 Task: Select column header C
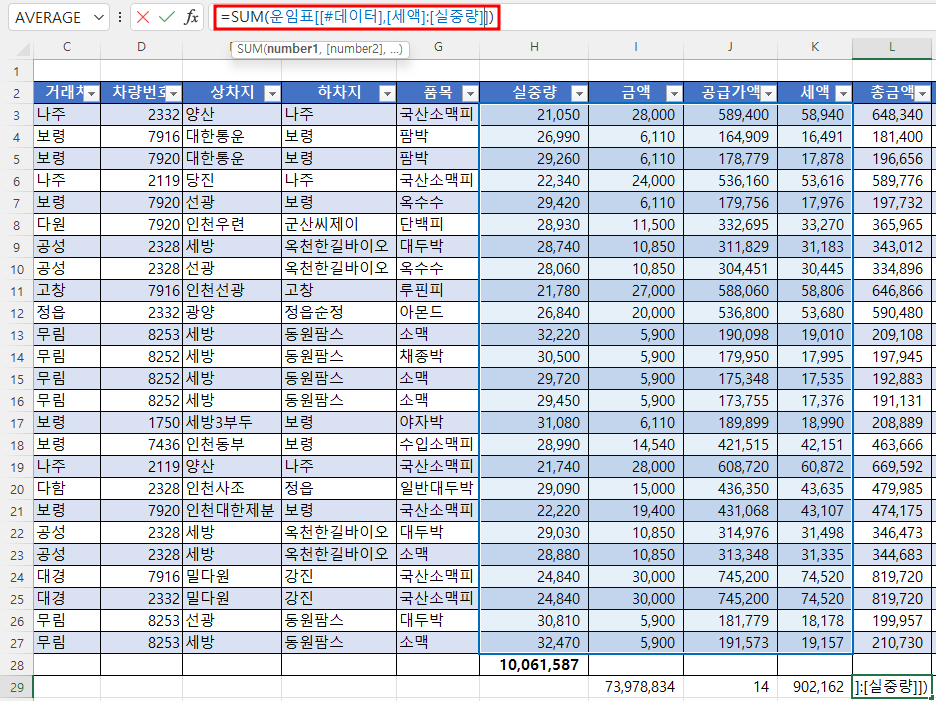[x=67, y=47]
